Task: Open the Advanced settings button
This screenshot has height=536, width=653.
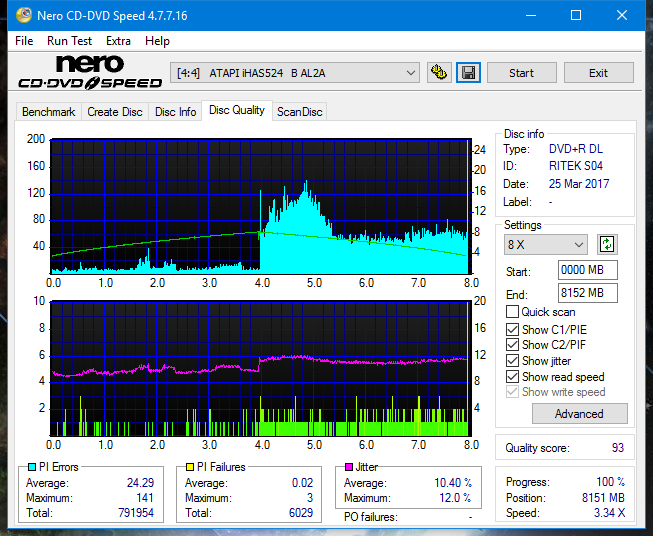Action: (x=579, y=413)
